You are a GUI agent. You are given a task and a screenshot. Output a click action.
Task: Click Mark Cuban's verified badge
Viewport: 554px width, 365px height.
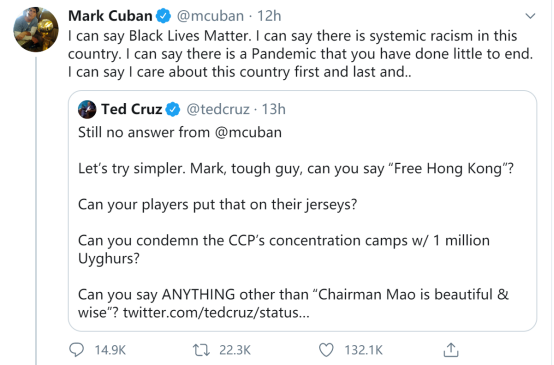164,16
